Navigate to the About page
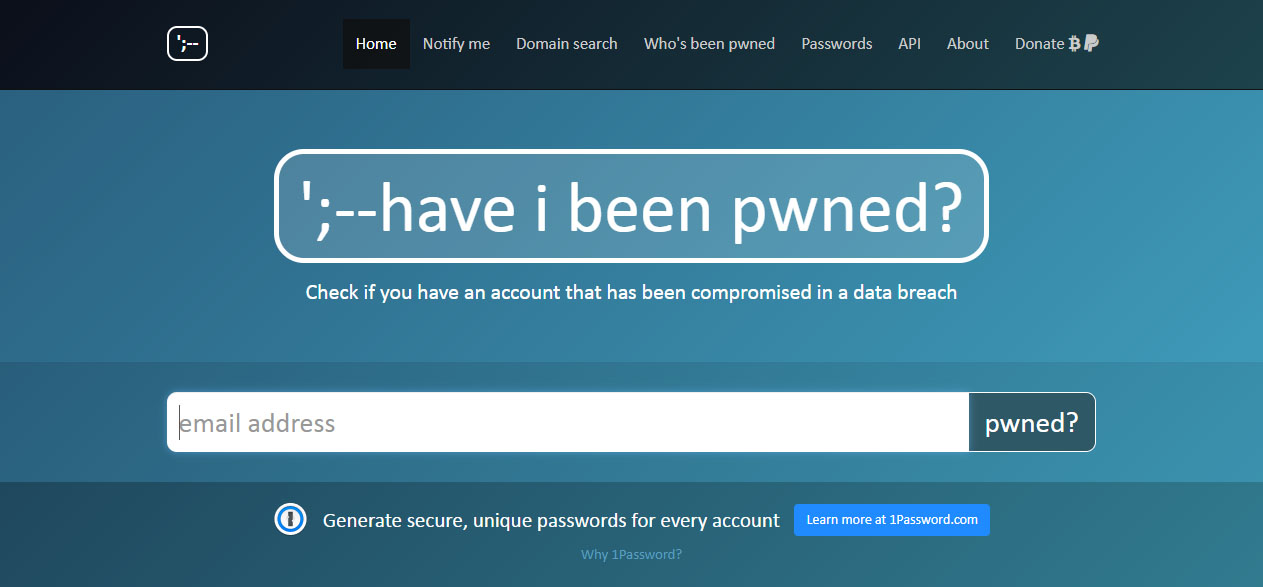The width and height of the screenshot is (1263, 587). (x=968, y=44)
